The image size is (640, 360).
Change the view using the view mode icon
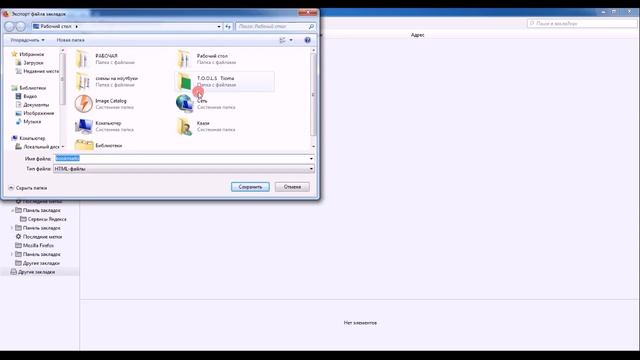pyautogui.click(x=282, y=40)
